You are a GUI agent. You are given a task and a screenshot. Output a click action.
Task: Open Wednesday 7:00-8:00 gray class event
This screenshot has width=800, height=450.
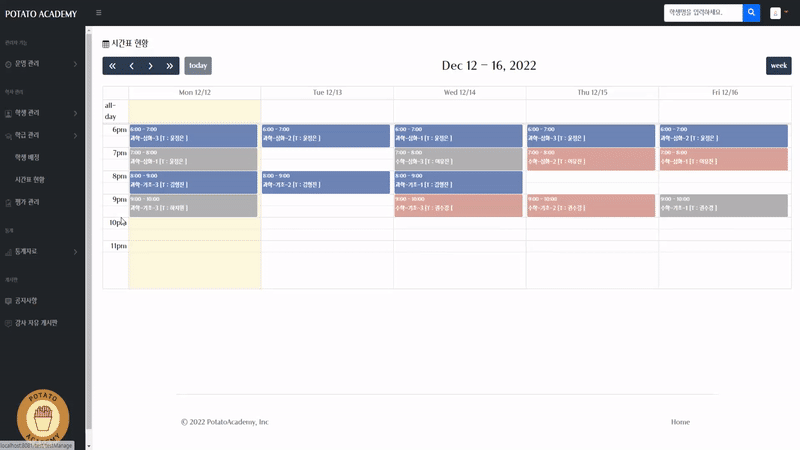(459, 159)
